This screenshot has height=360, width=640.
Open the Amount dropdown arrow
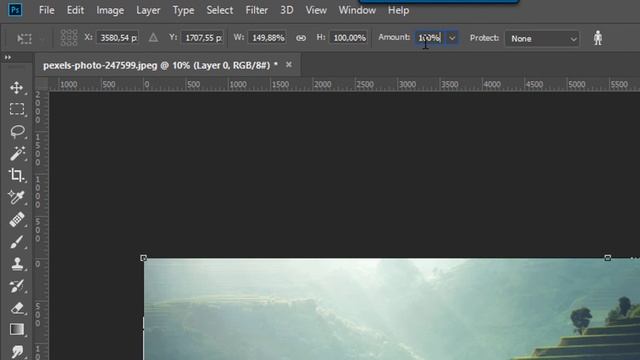[452, 38]
